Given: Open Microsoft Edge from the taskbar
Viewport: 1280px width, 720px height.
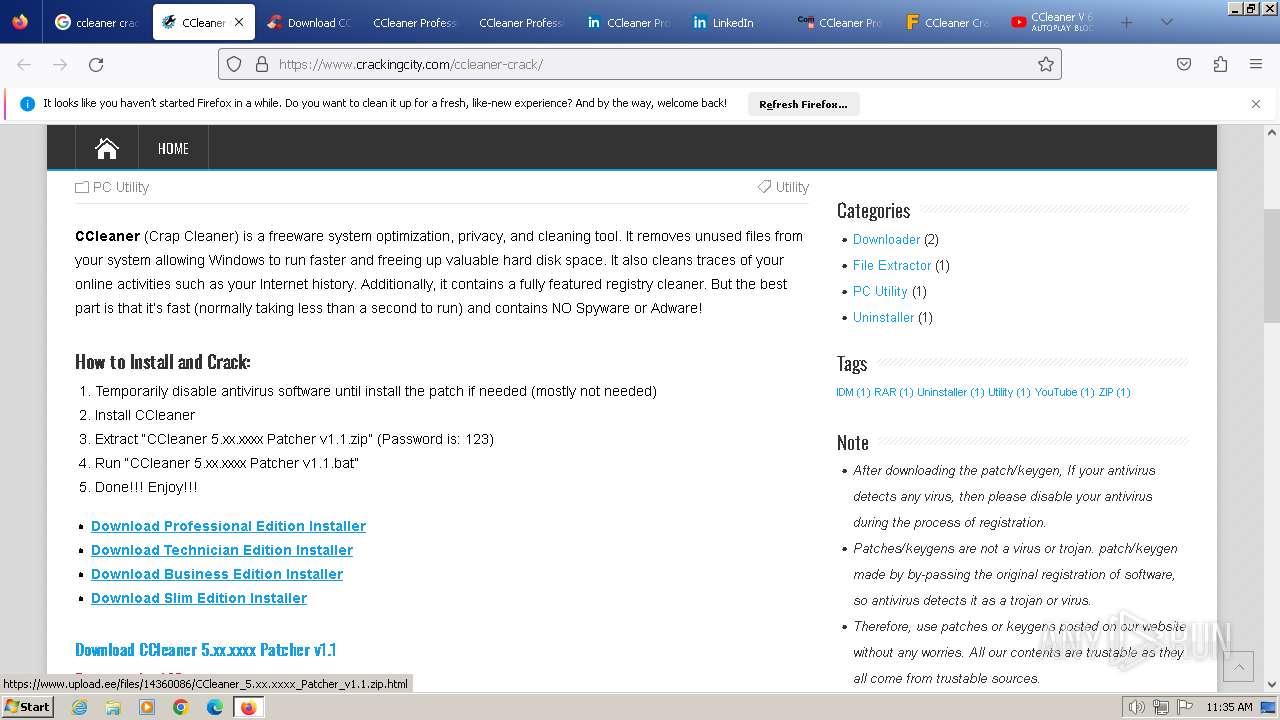Looking at the screenshot, I should tap(215, 707).
